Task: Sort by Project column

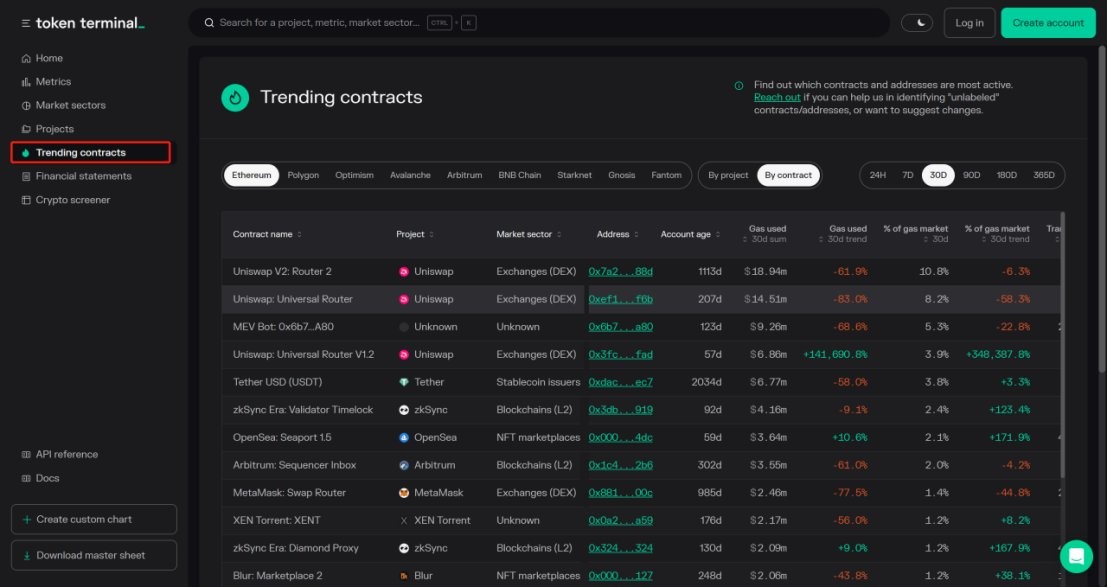Action: [x=415, y=235]
